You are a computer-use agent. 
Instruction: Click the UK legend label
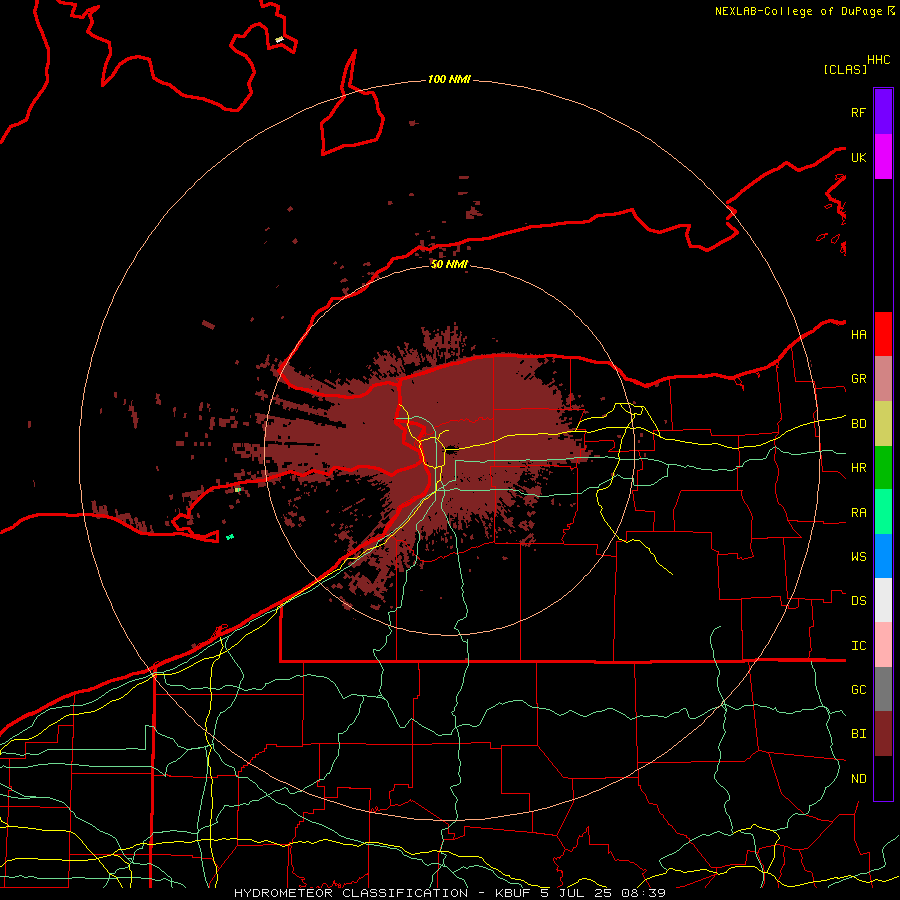pos(858,157)
